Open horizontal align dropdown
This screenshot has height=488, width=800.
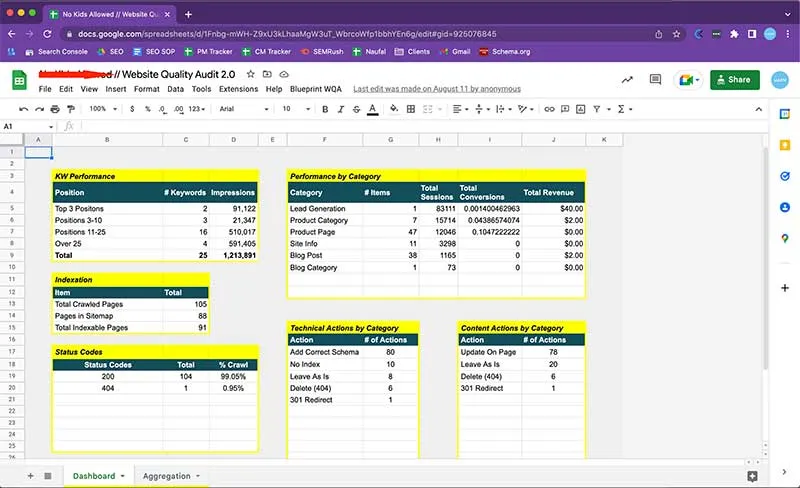460,109
